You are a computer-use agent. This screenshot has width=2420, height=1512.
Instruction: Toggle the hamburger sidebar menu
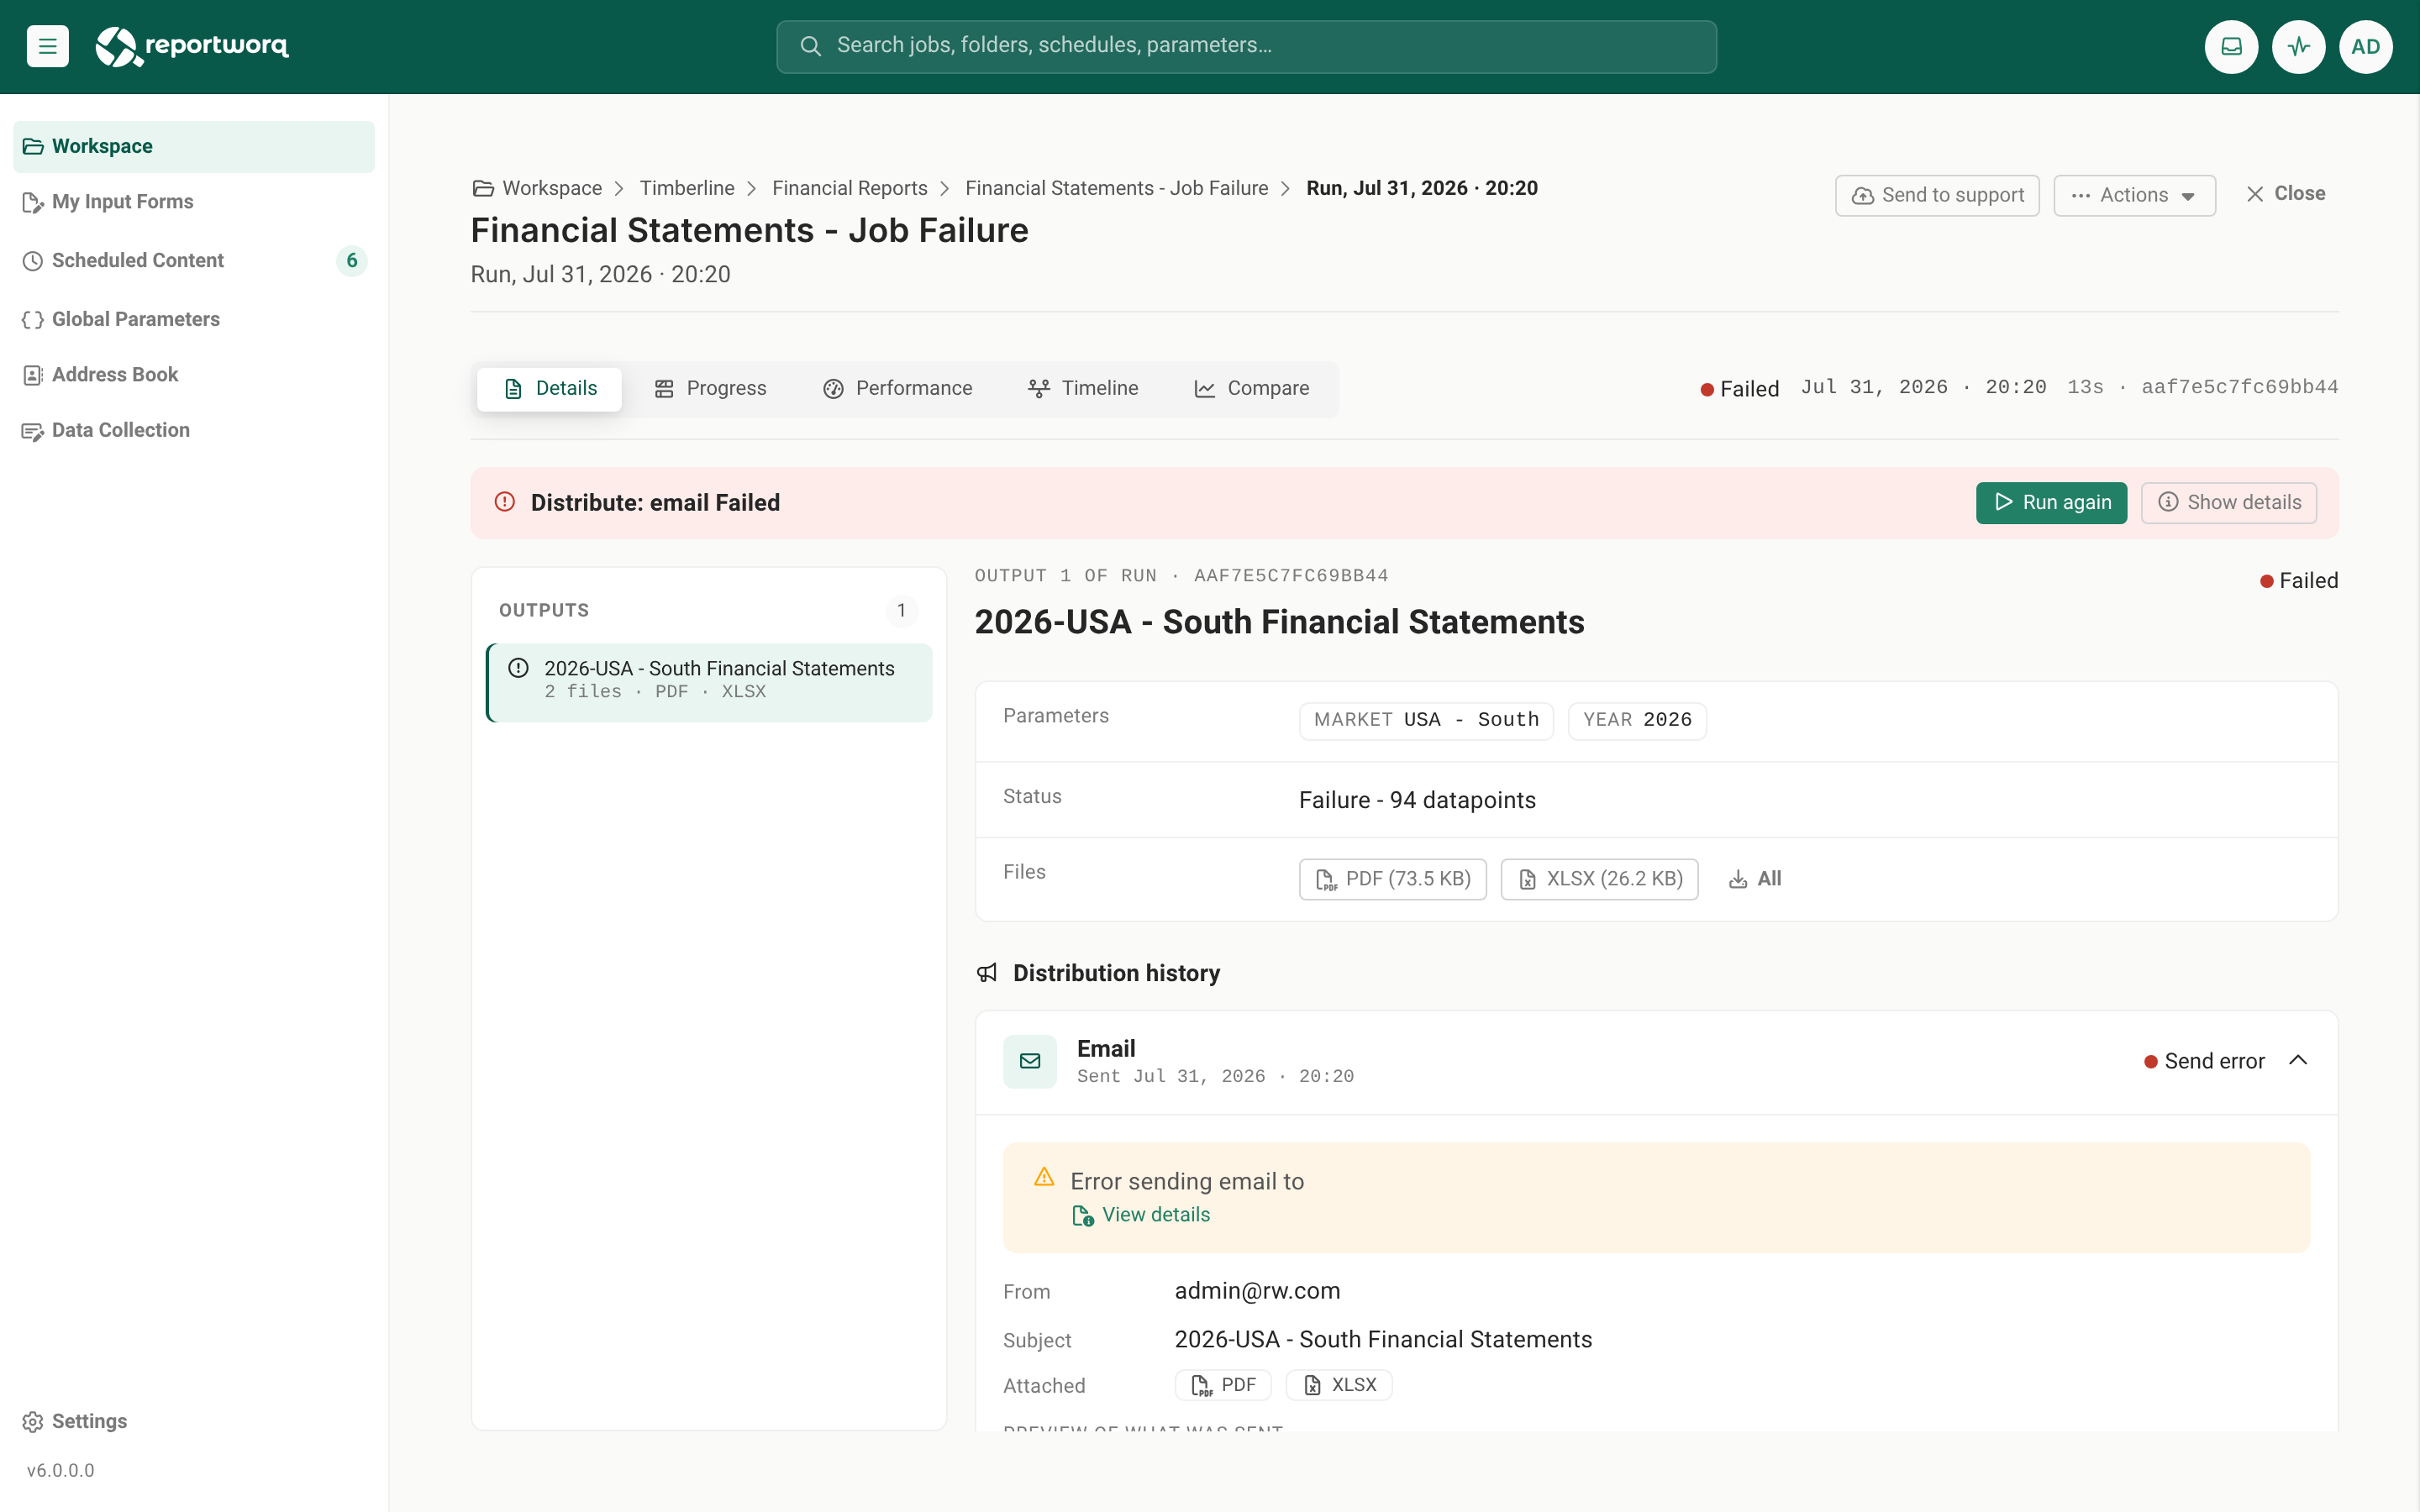(47, 46)
